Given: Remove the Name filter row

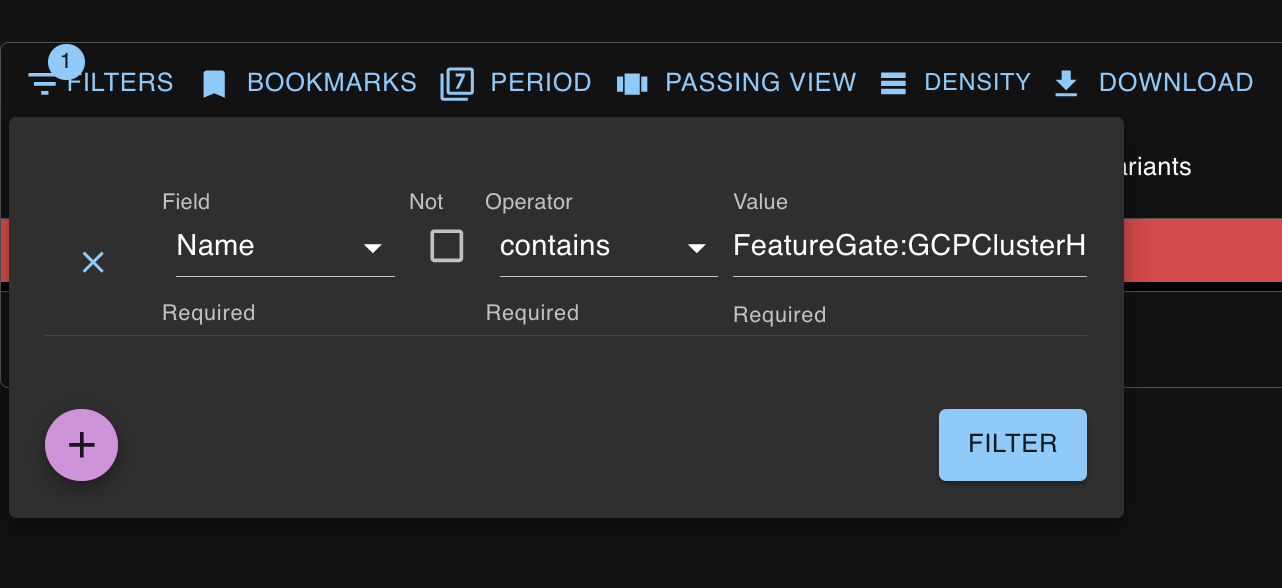Looking at the screenshot, I should 93,263.
